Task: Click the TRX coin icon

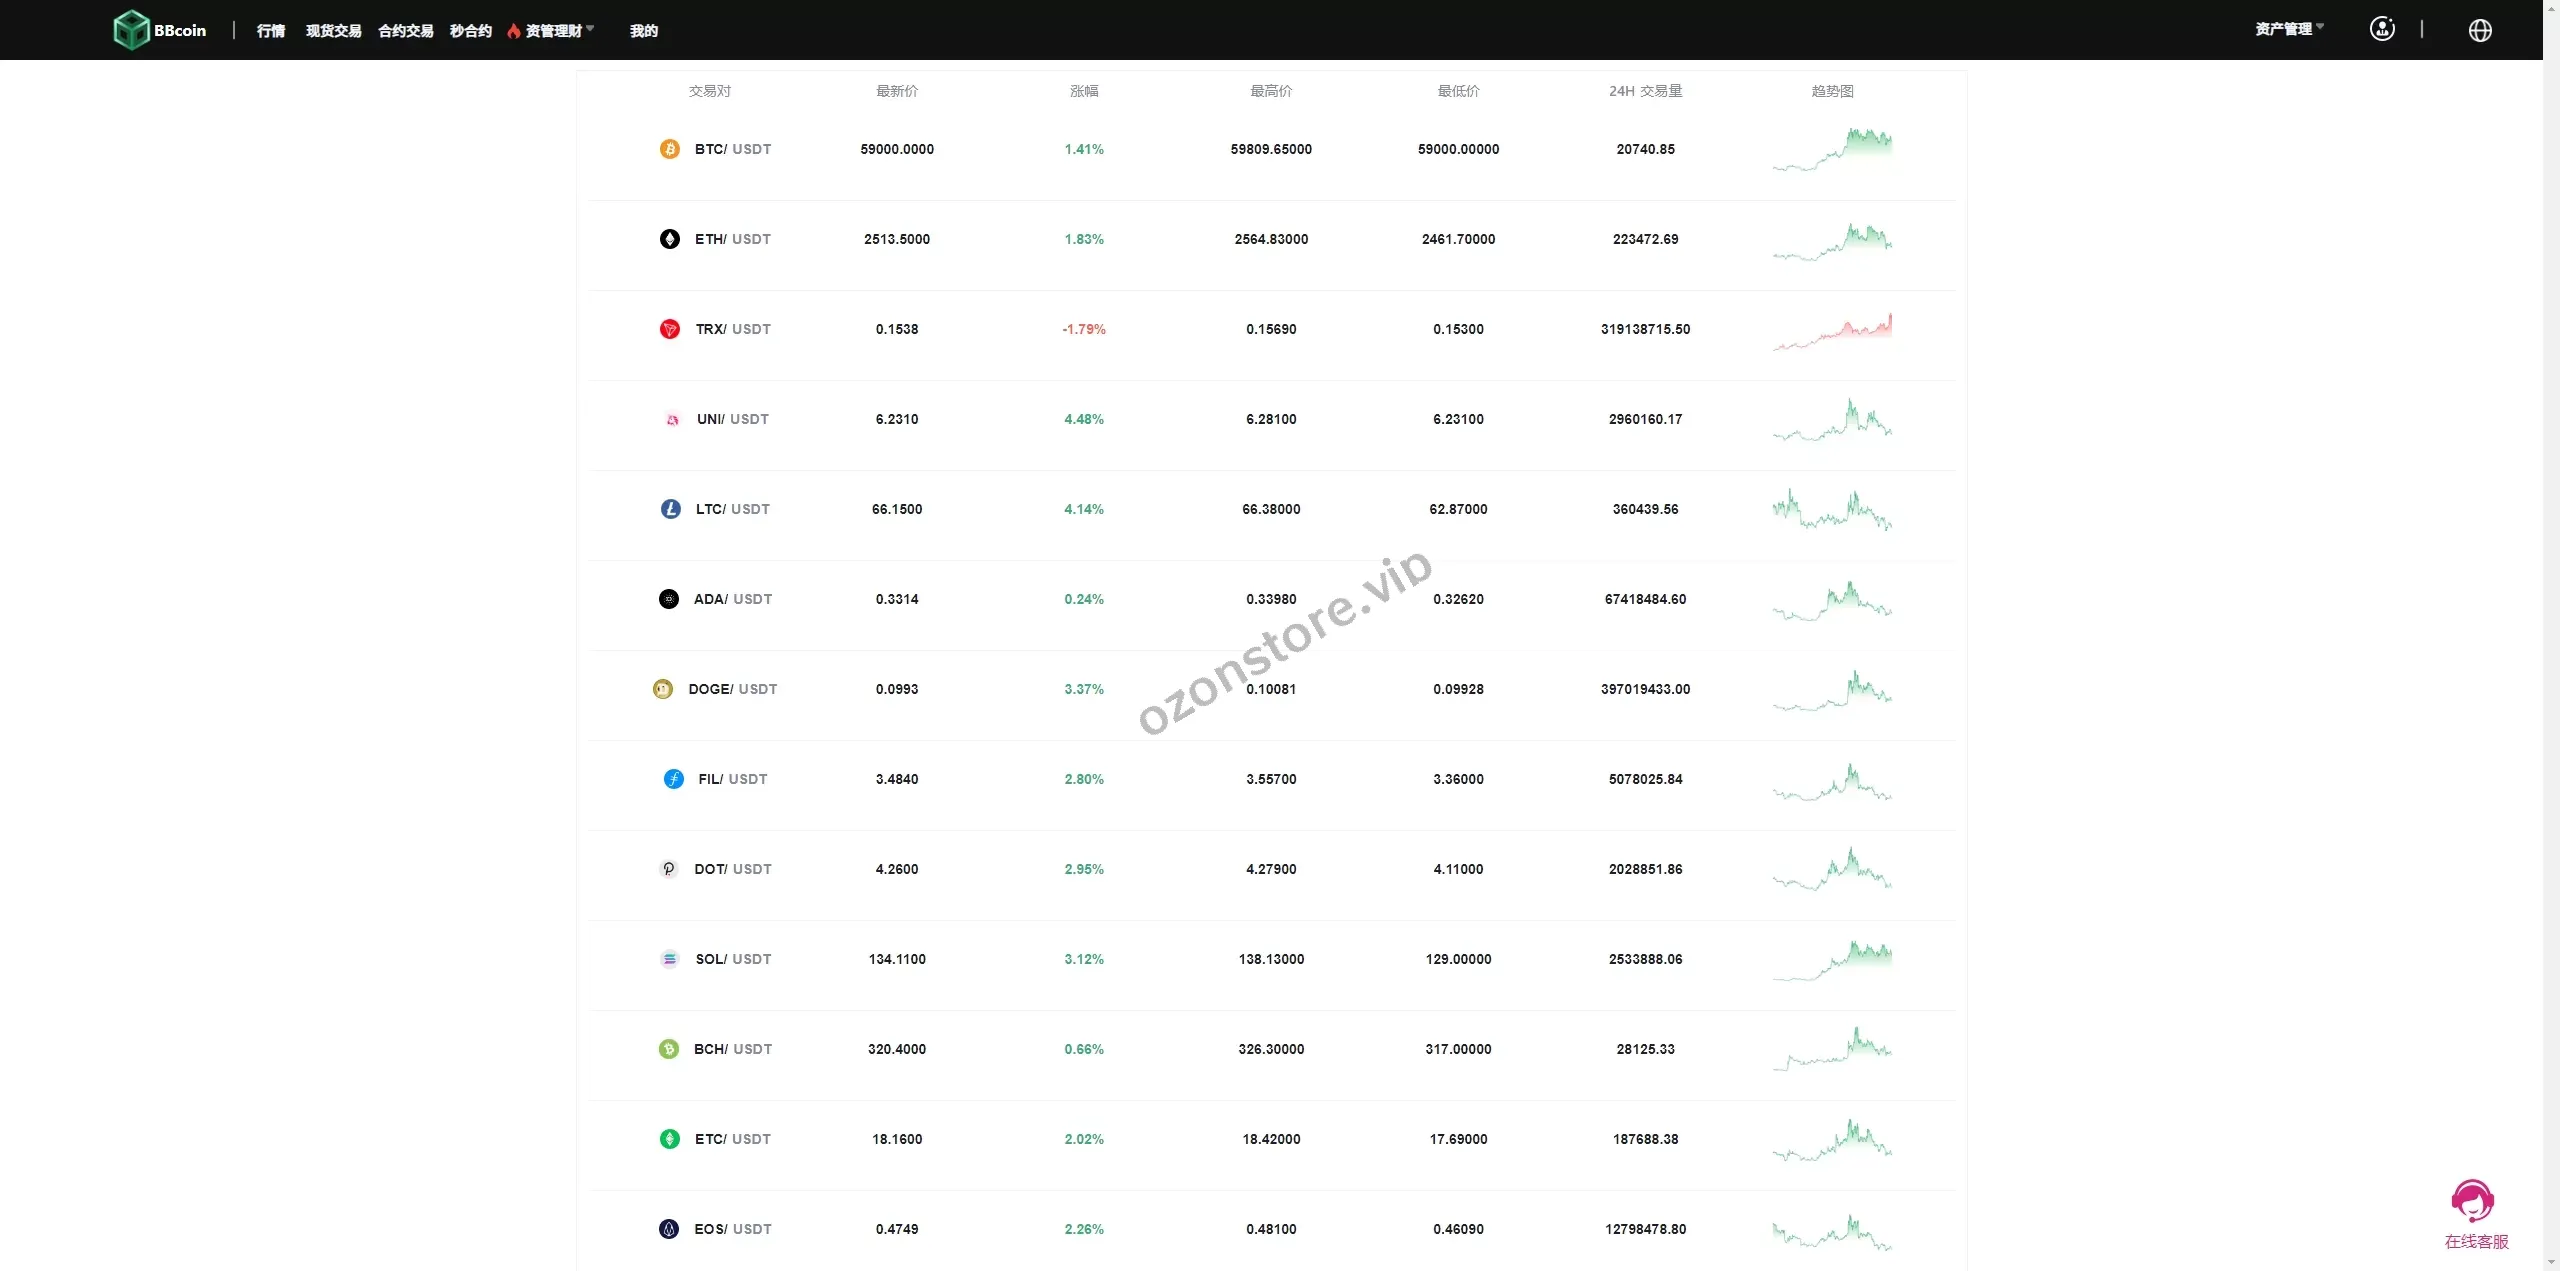Action: pos(669,329)
